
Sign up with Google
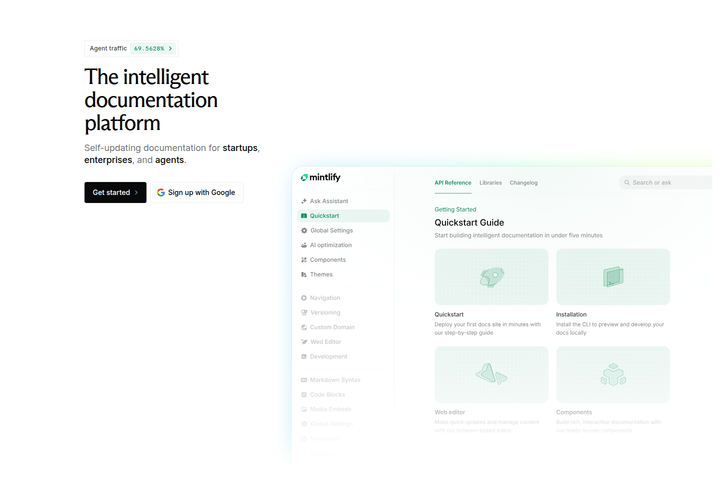(197, 192)
